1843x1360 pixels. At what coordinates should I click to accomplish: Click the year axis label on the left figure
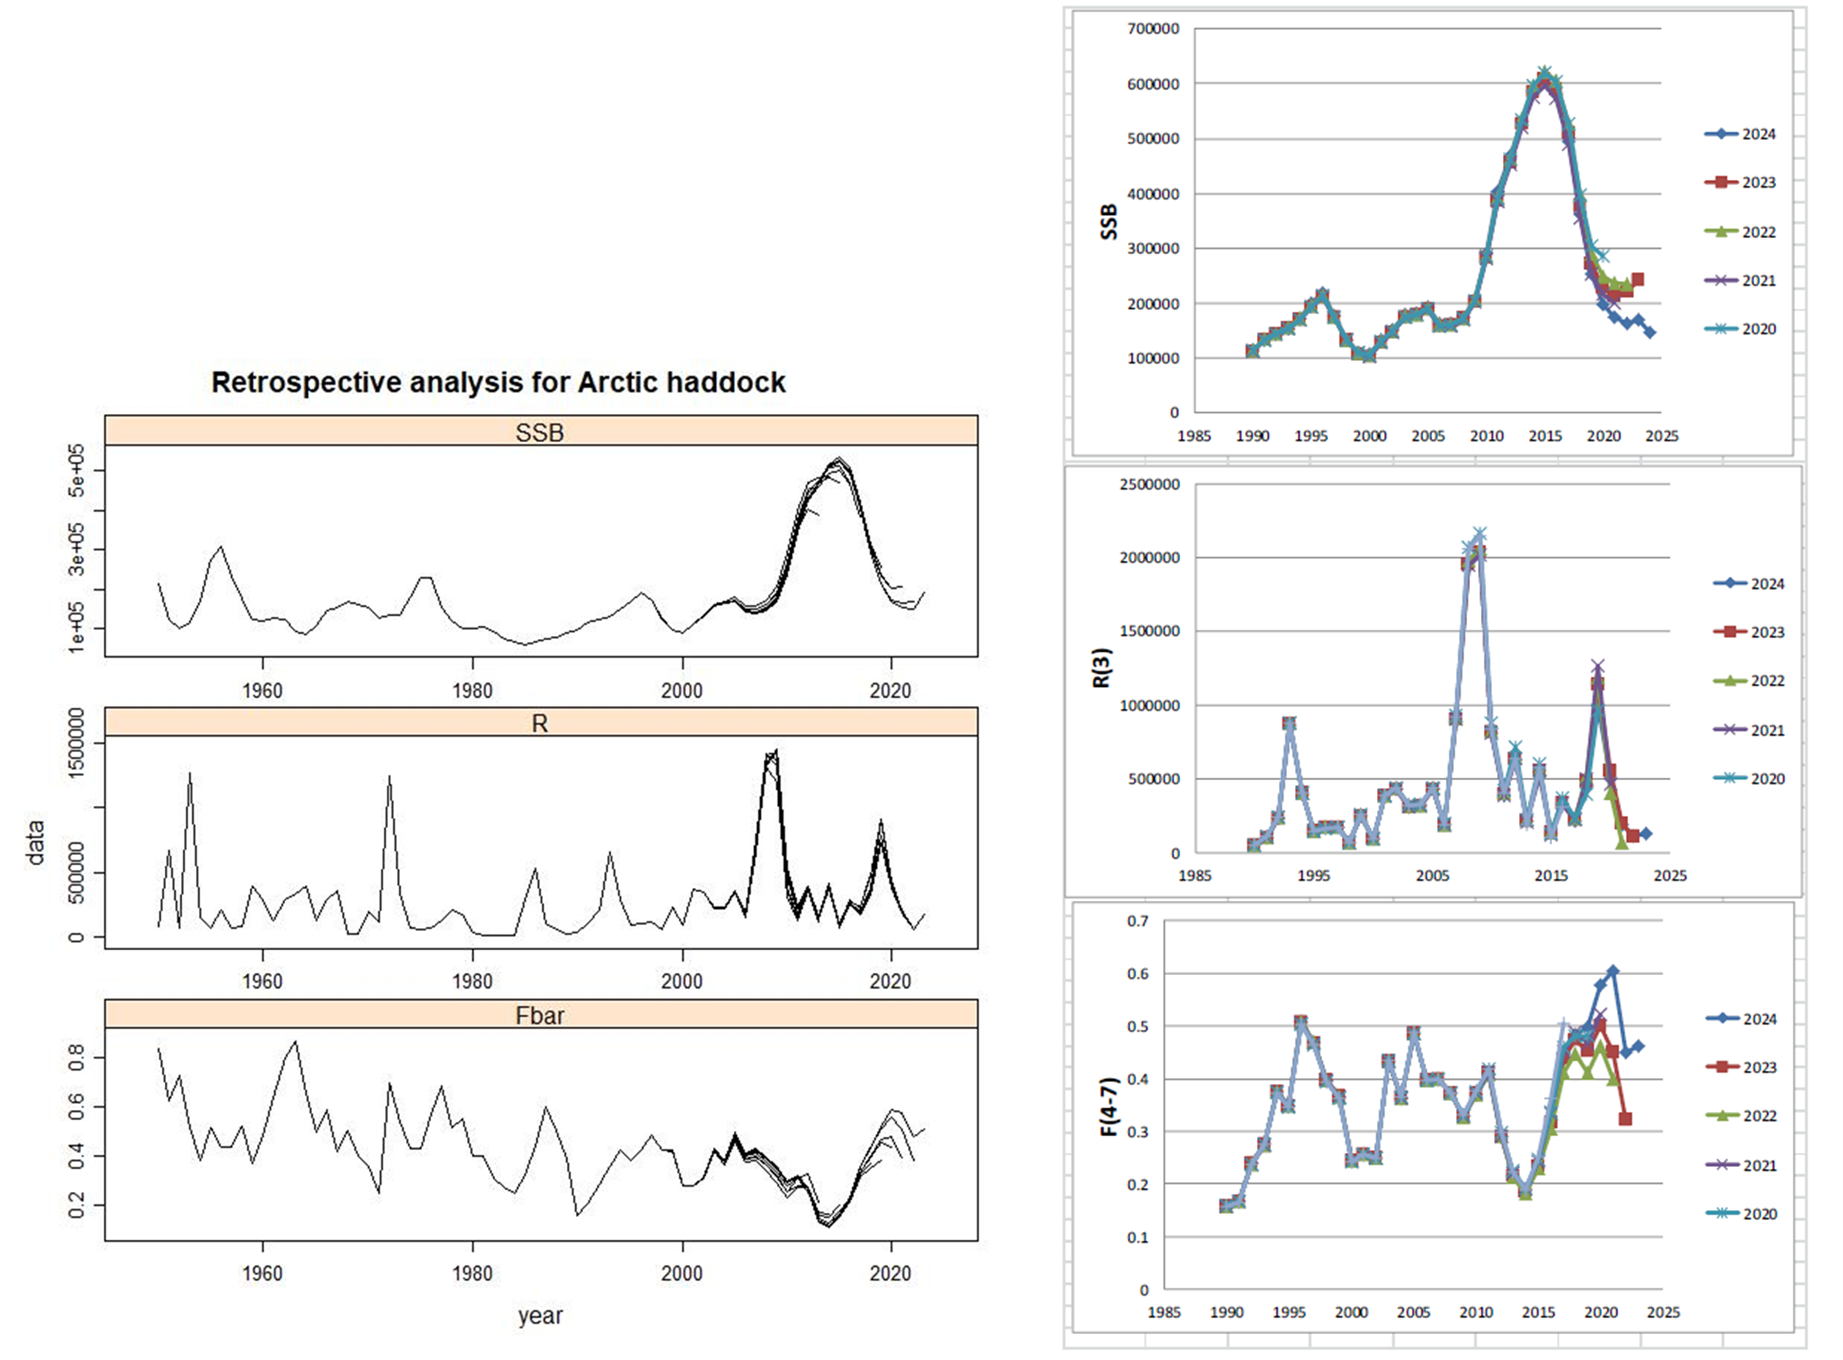540,1318
